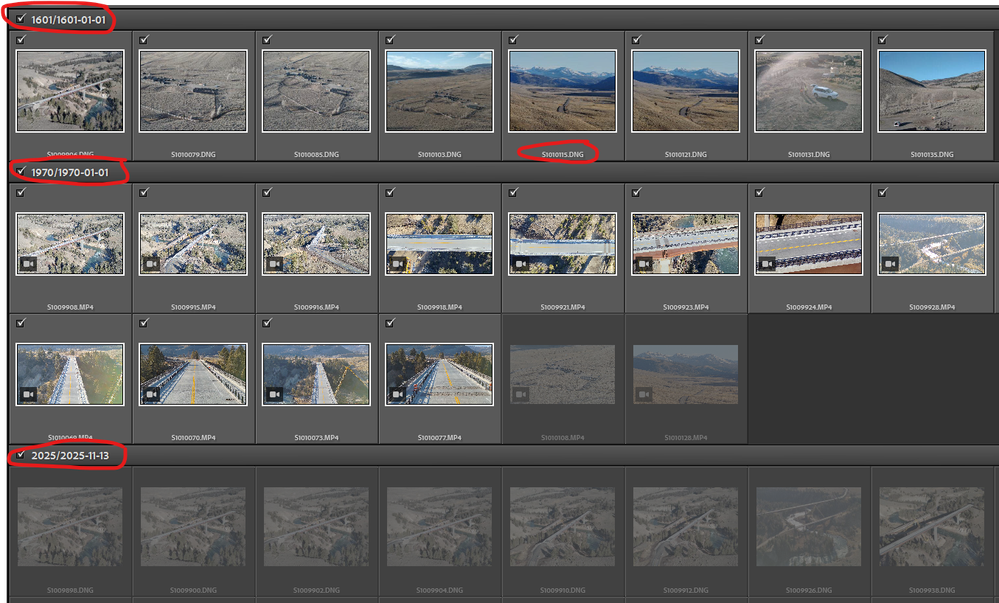Screen dimensions: 999x603
Task: Click video badge on S1009921.MP4 thumbnail
Action: [519, 264]
